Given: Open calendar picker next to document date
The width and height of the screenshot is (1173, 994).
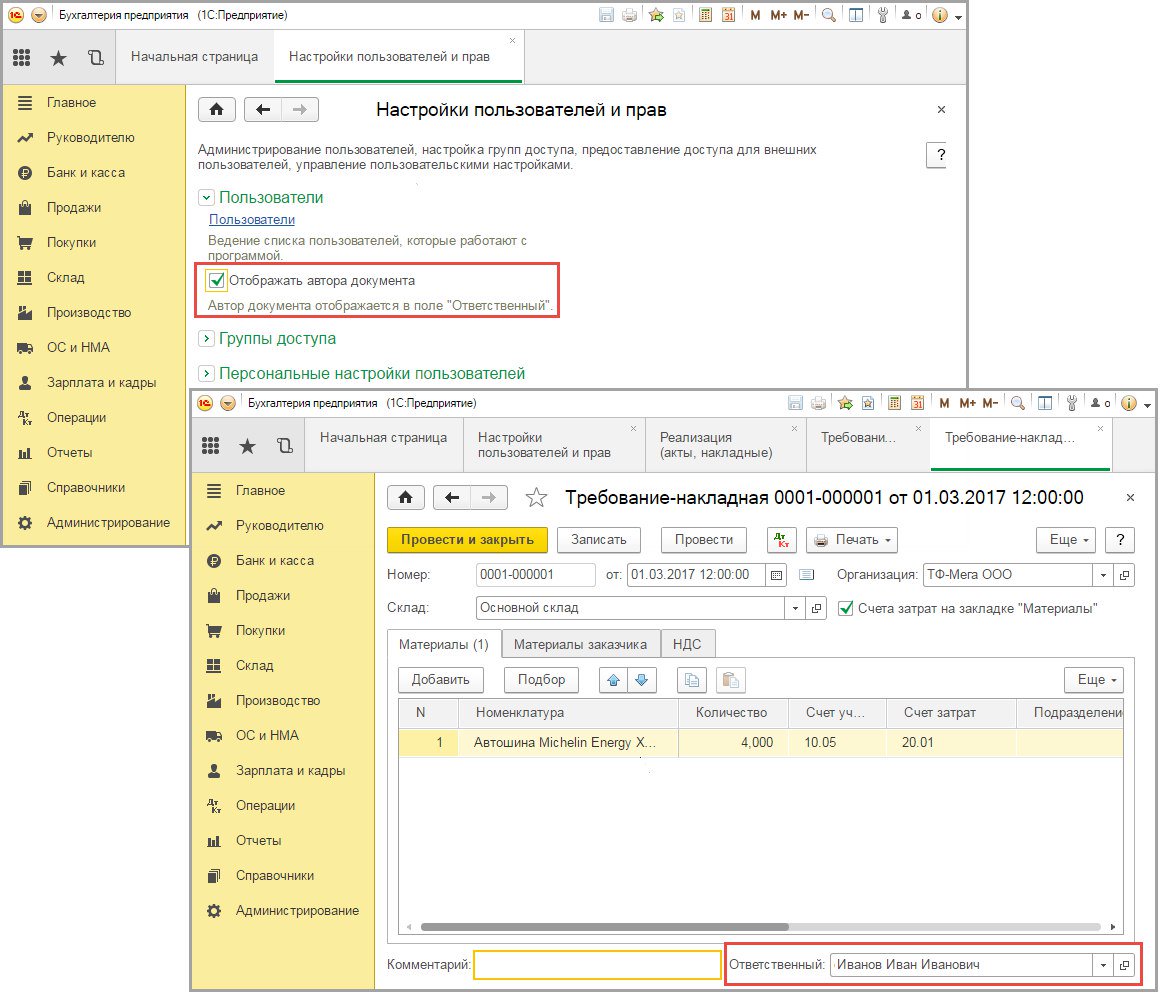Looking at the screenshot, I should pos(777,574).
